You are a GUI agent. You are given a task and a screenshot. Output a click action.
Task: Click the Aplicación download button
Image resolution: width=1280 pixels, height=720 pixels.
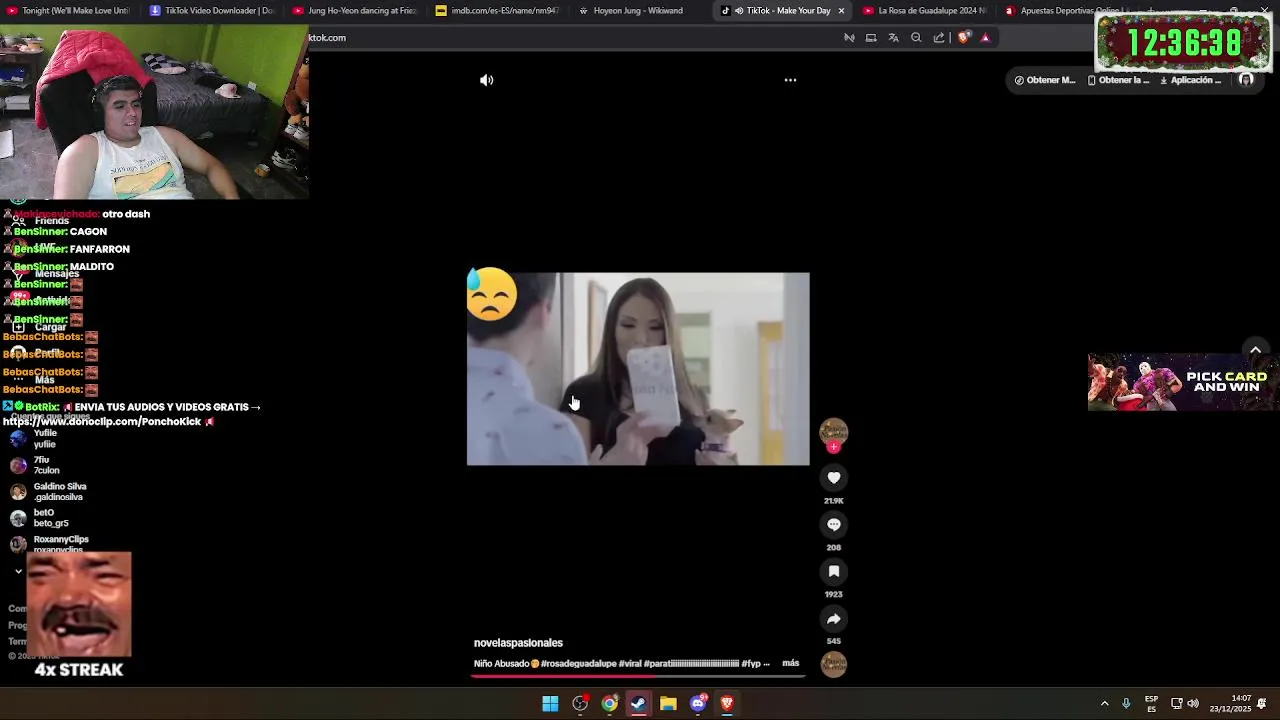coord(1191,80)
